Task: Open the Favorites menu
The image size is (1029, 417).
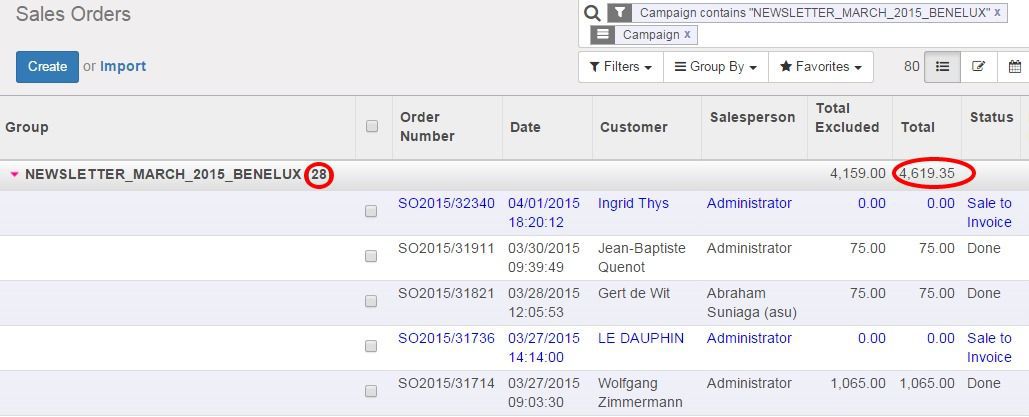Action: [820, 67]
